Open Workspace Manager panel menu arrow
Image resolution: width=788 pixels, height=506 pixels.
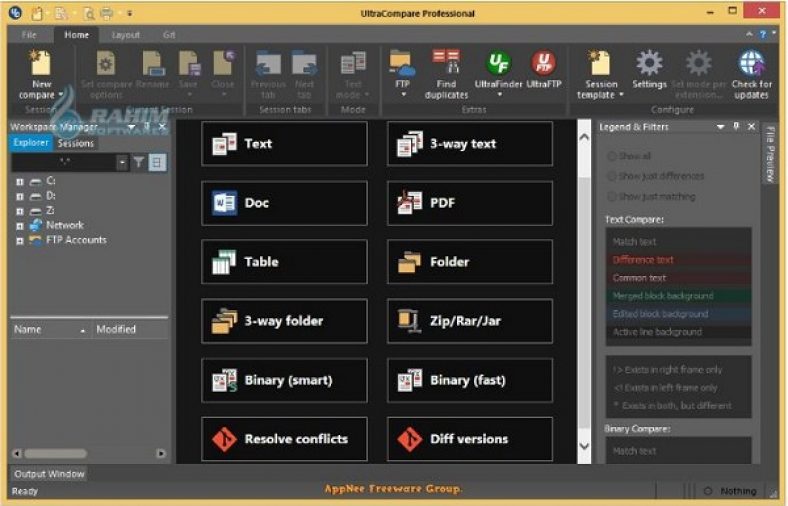(x=131, y=127)
